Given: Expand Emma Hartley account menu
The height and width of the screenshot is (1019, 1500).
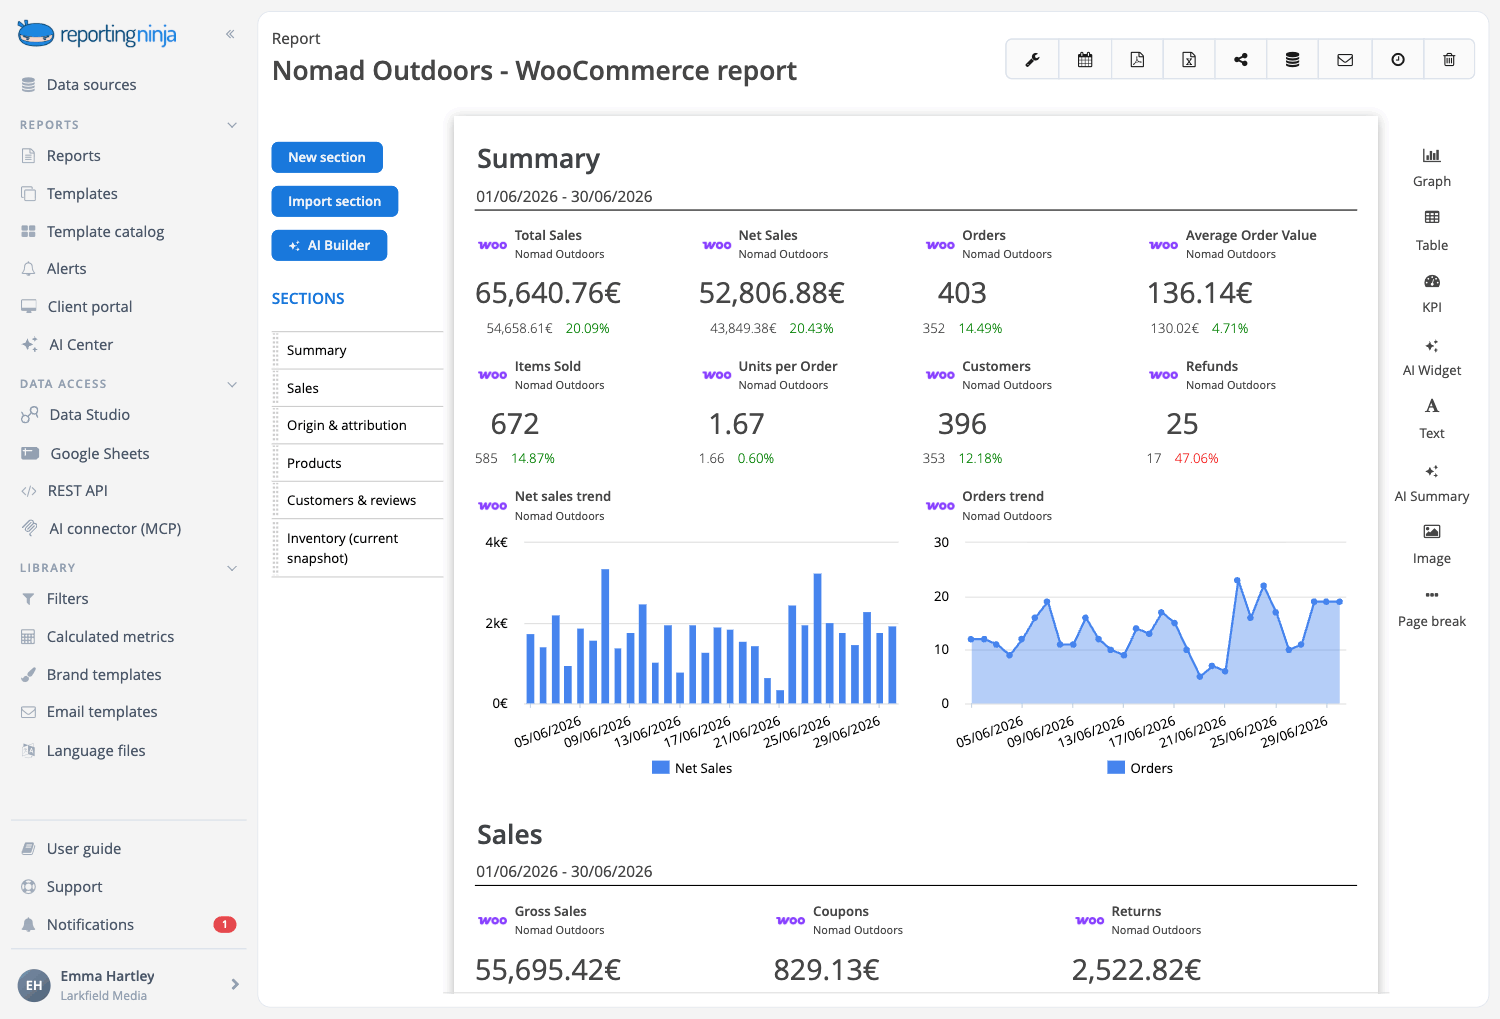Looking at the screenshot, I should coord(235,984).
